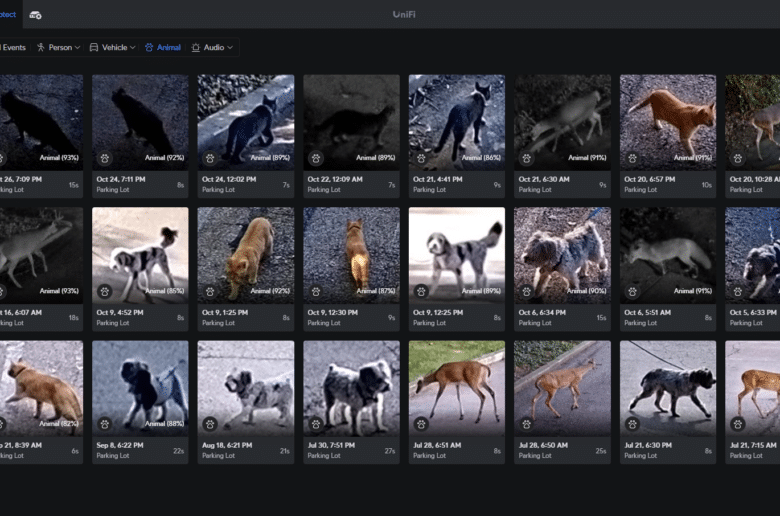Click the paw icon on Jul 21, 7:15 AM clip
780x516 pixels.
(738, 424)
